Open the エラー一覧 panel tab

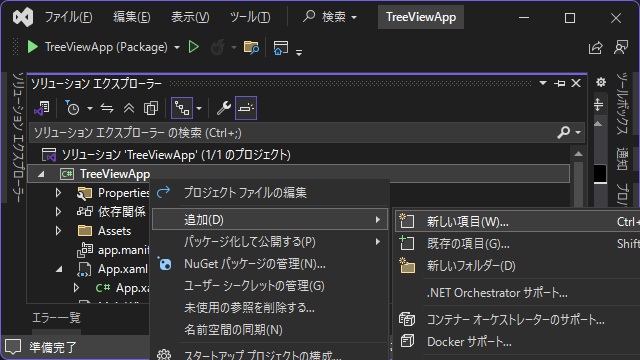tap(56, 318)
